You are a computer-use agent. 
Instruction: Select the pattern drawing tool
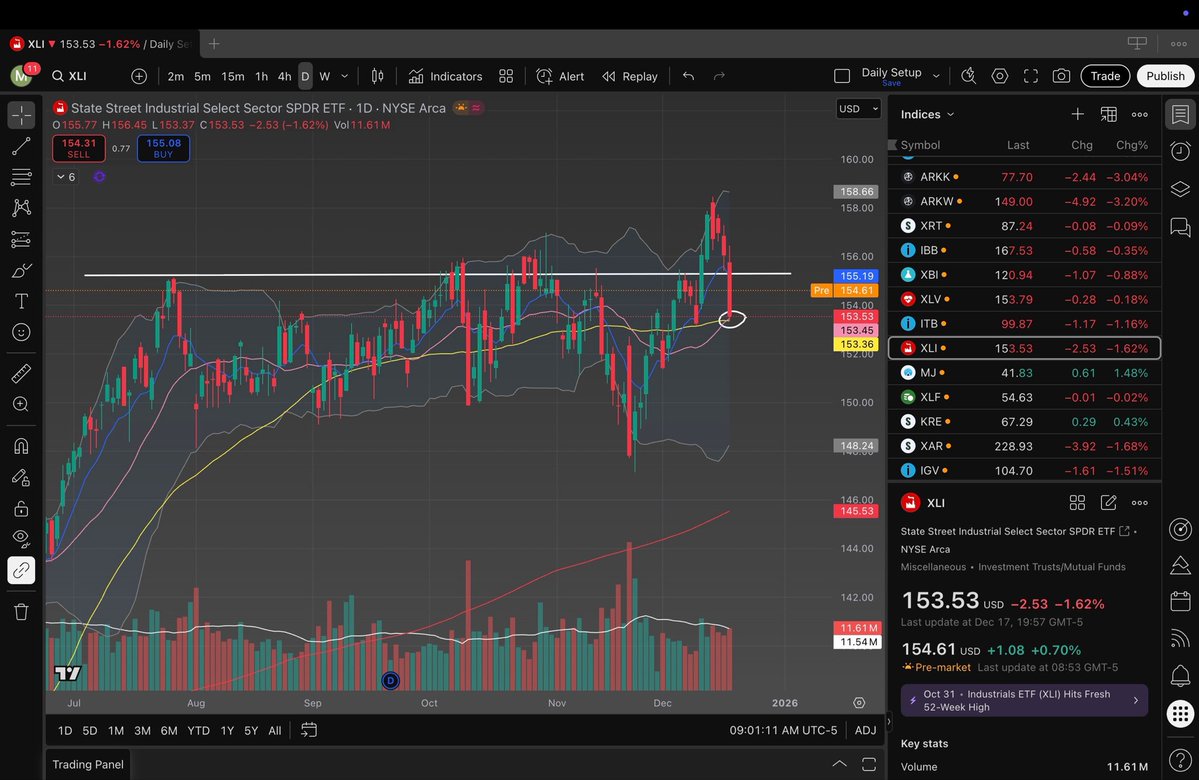click(21, 208)
